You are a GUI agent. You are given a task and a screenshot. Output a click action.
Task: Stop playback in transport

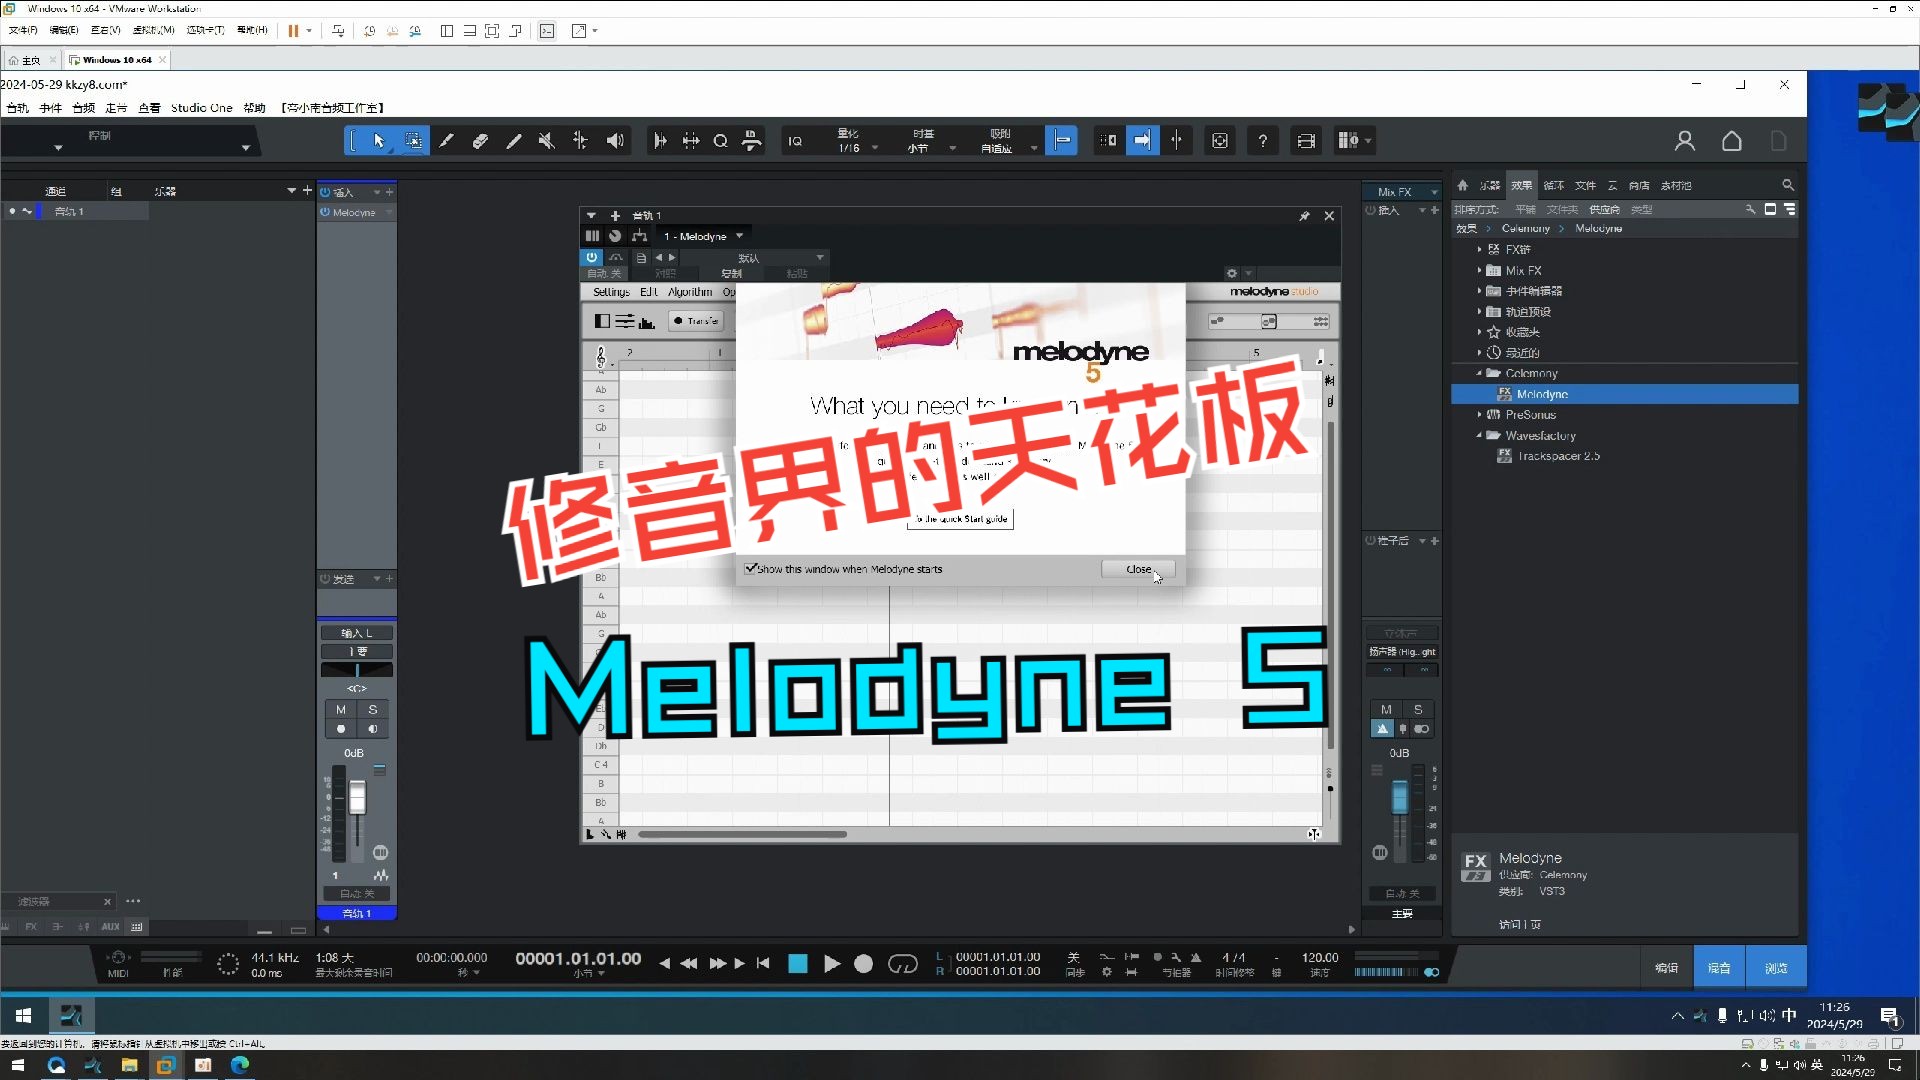798,964
